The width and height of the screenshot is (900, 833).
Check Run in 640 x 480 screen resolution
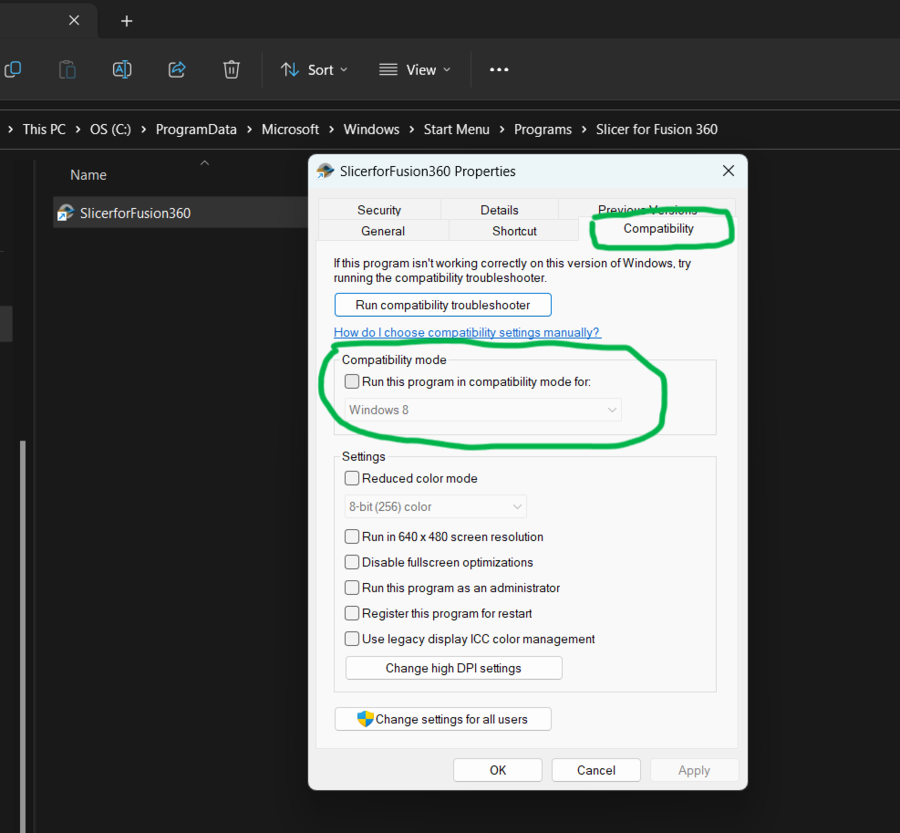[352, 536]
